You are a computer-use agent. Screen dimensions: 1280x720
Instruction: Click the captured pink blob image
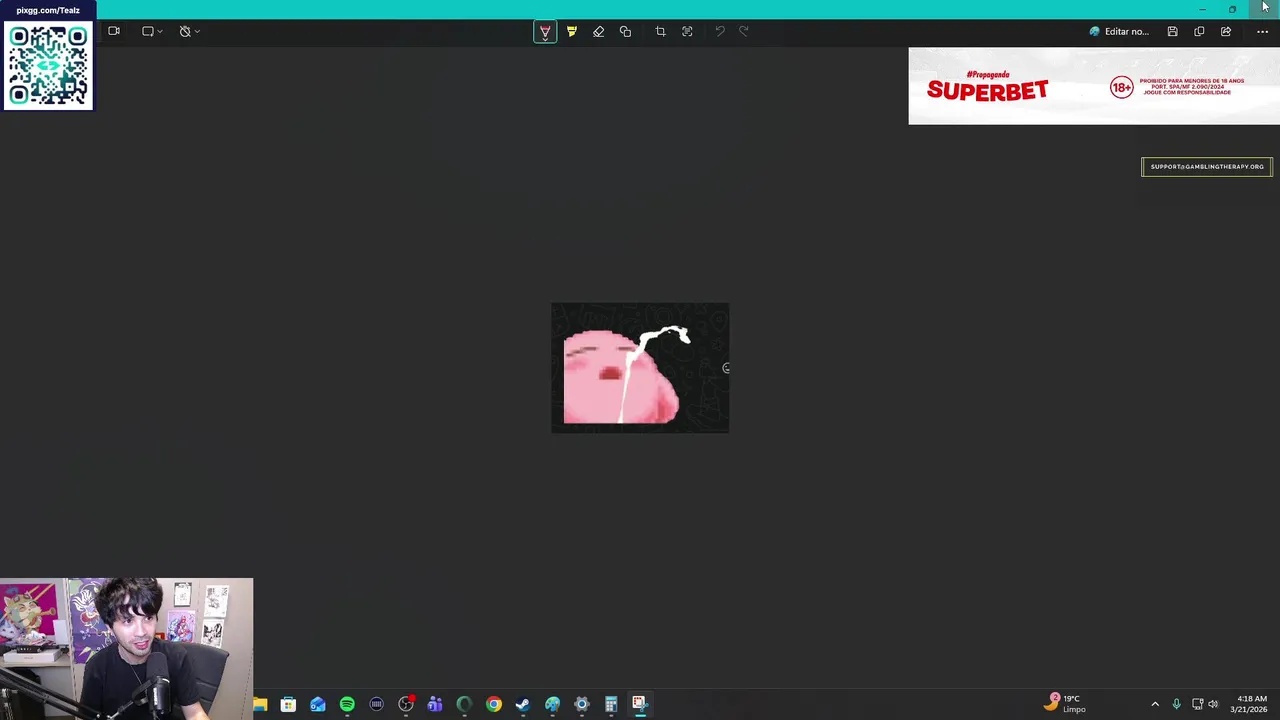[x=640, y=368]
